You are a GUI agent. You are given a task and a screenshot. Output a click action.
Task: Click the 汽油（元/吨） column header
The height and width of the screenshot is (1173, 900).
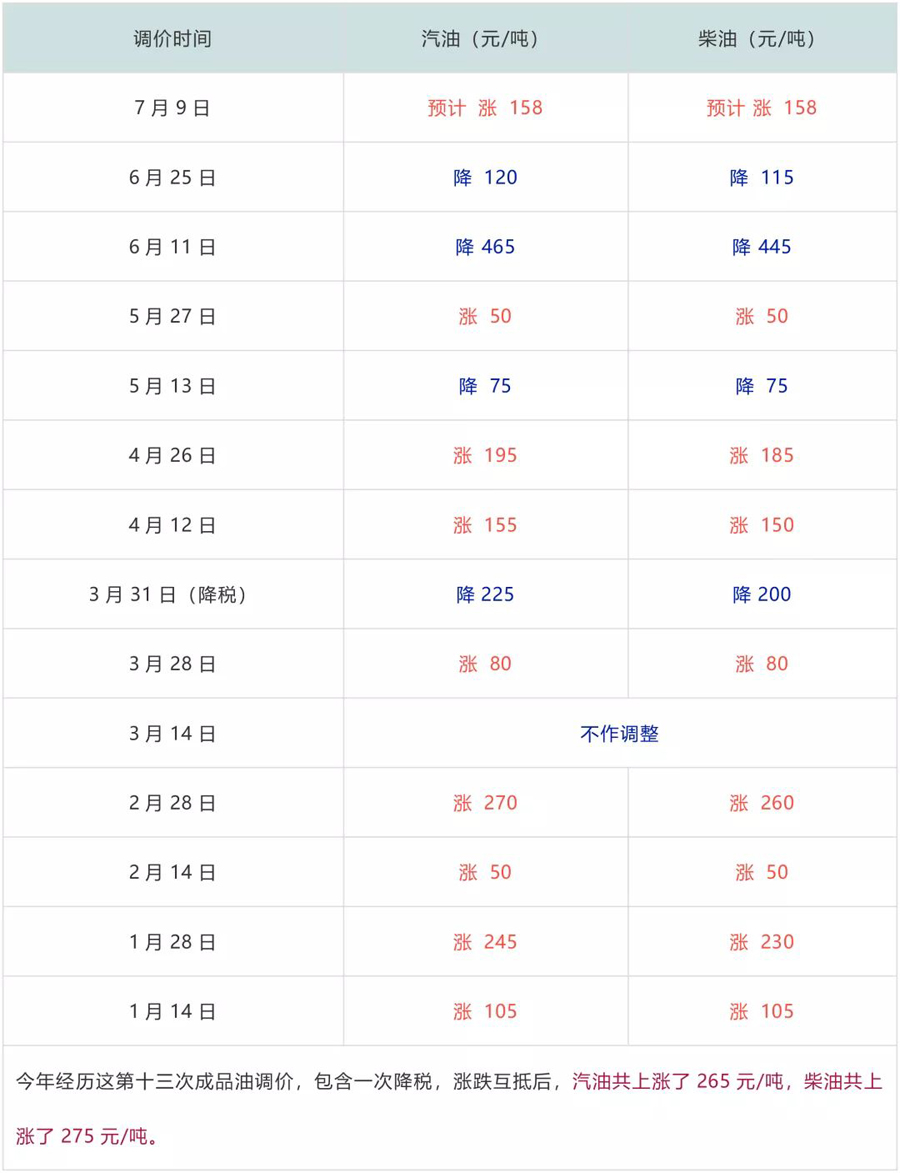coord(486,39)
